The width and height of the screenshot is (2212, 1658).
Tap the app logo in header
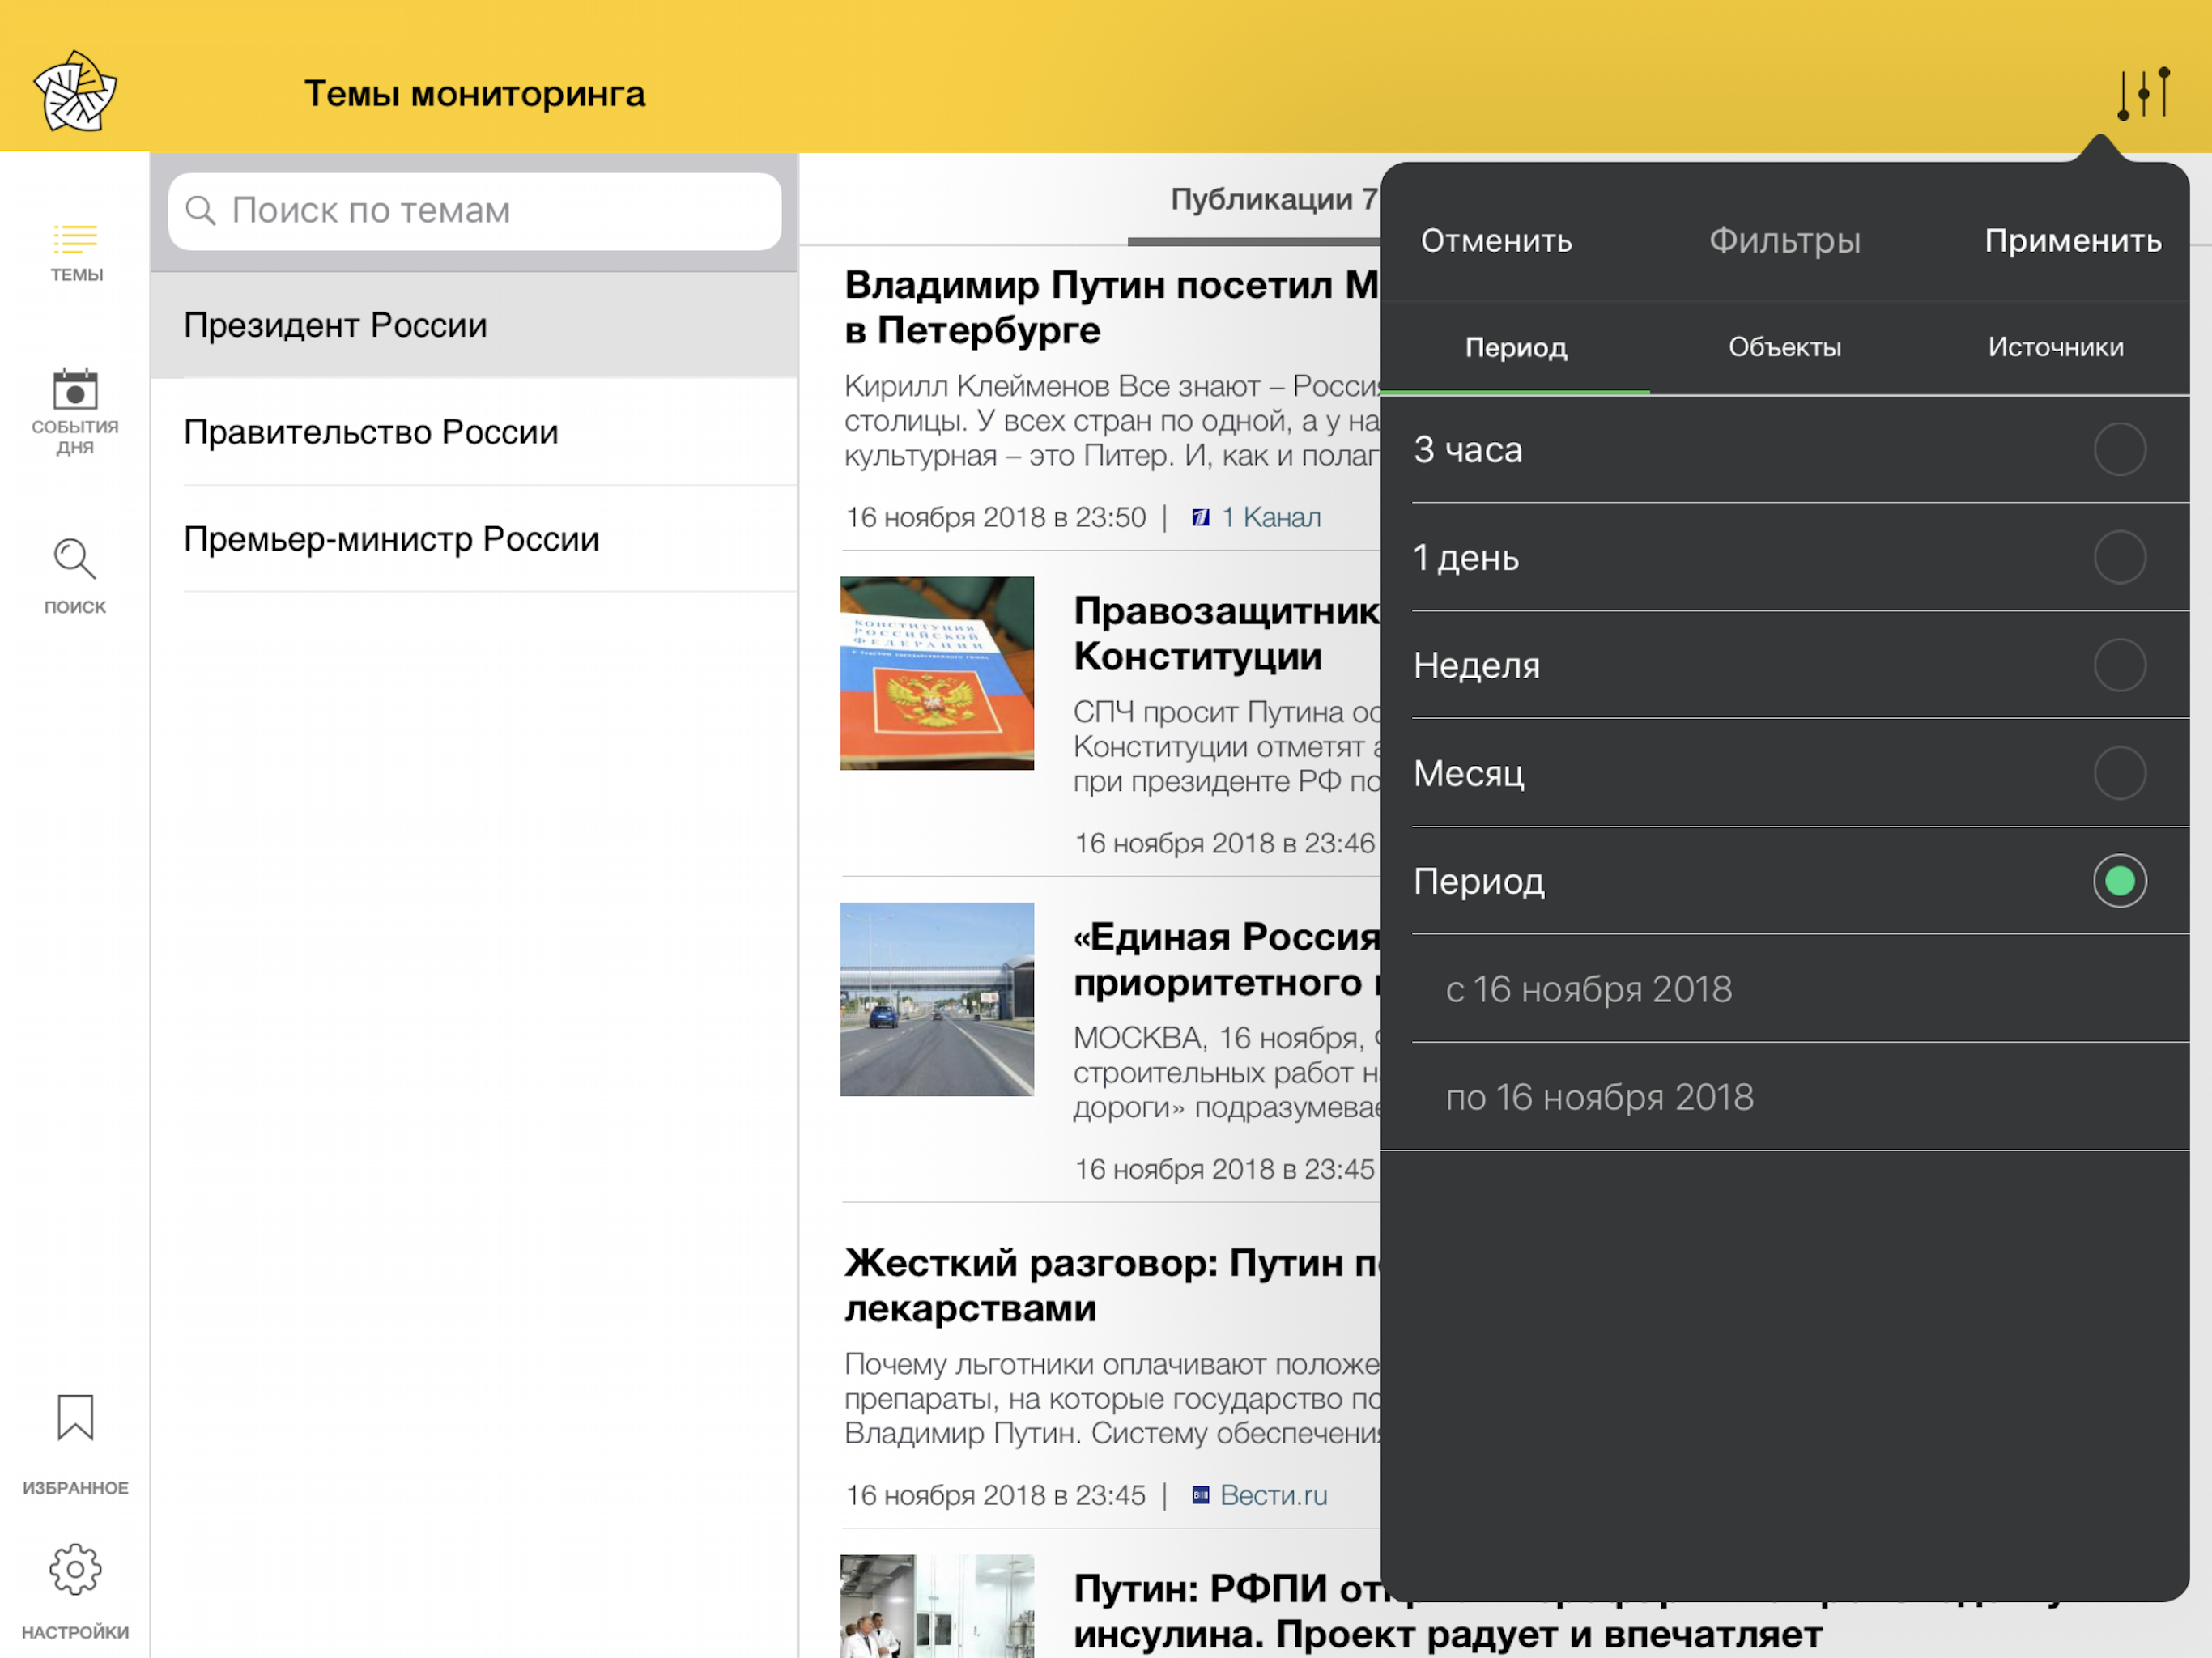75,91
